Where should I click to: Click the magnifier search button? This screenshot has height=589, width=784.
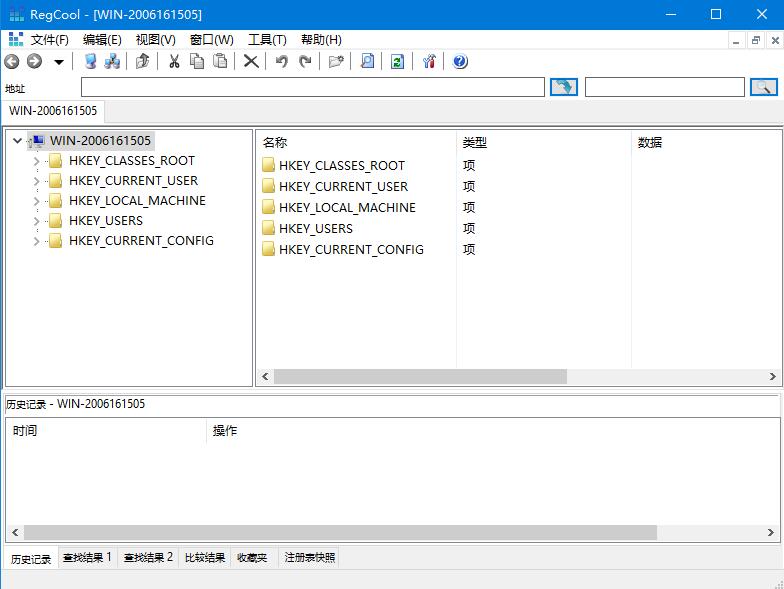point(764,87)
